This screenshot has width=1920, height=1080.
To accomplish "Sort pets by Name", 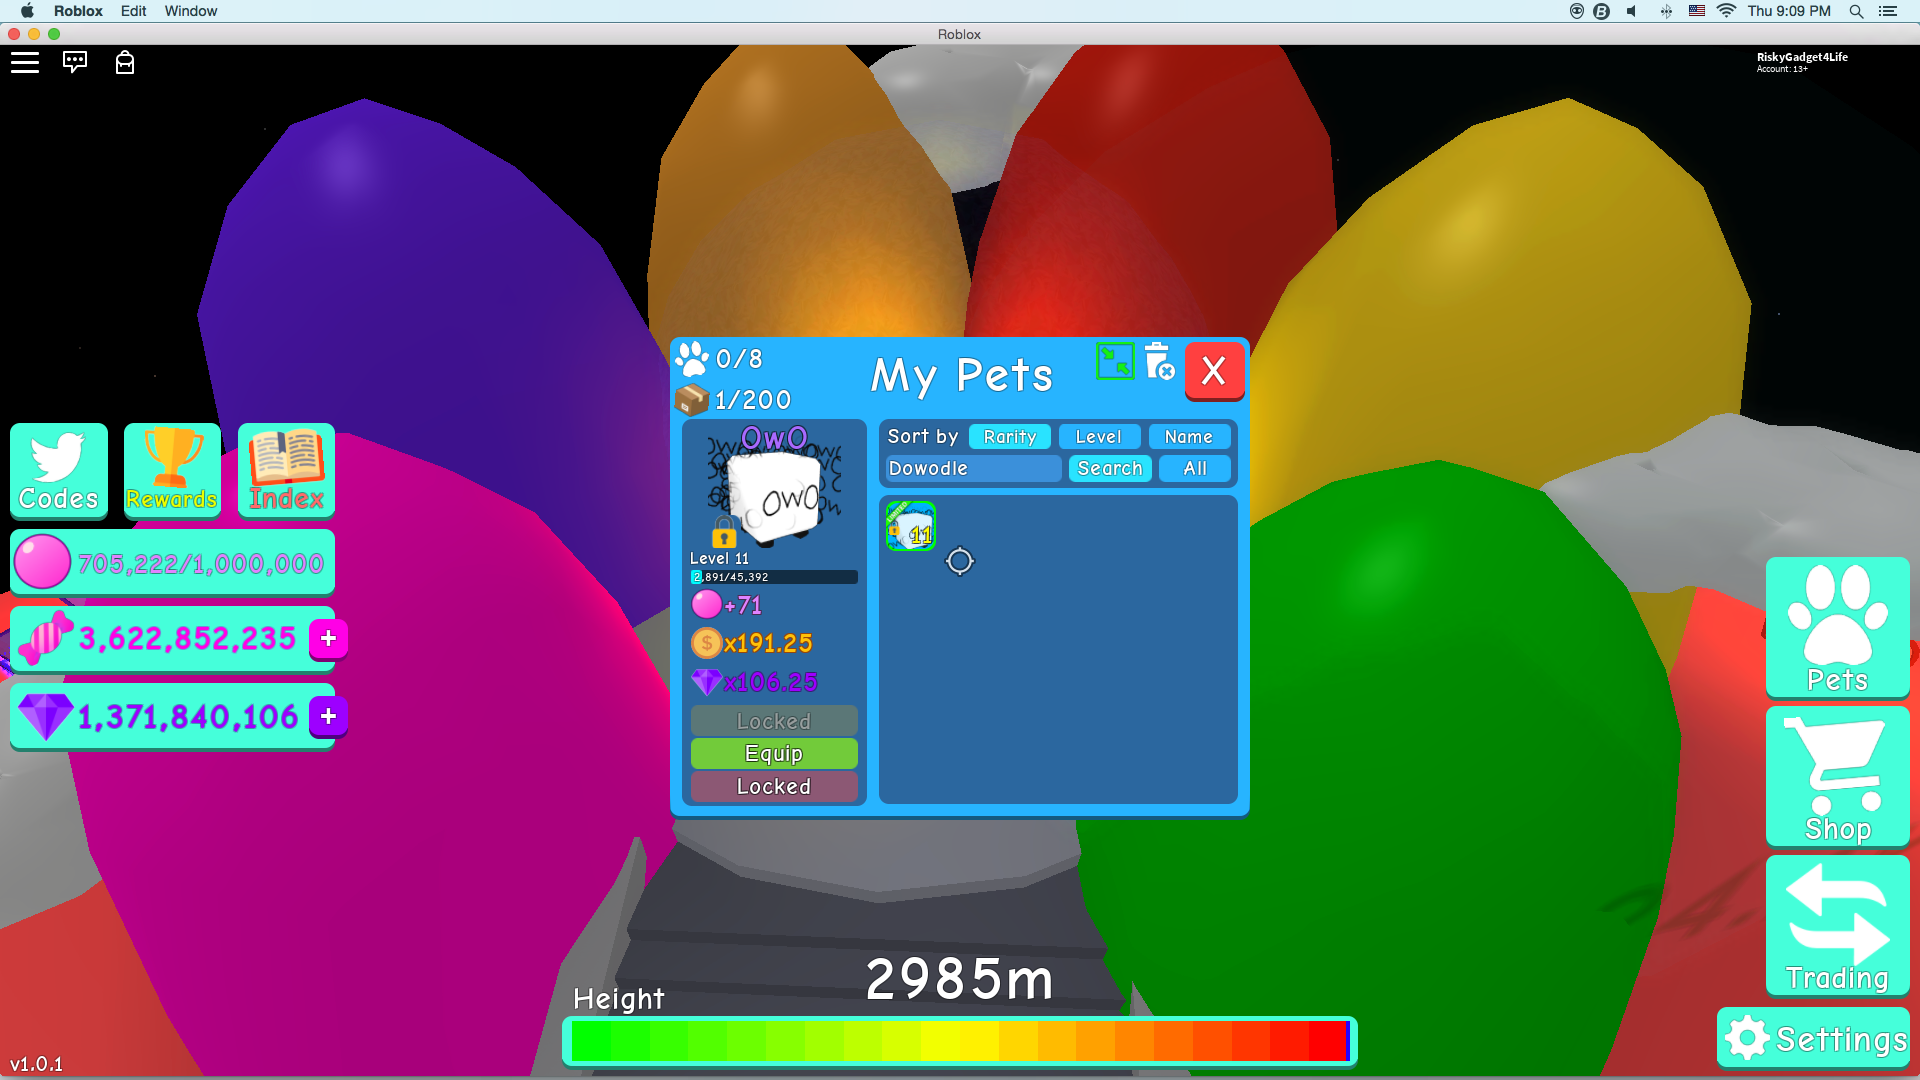I will tap(1188, 437).
